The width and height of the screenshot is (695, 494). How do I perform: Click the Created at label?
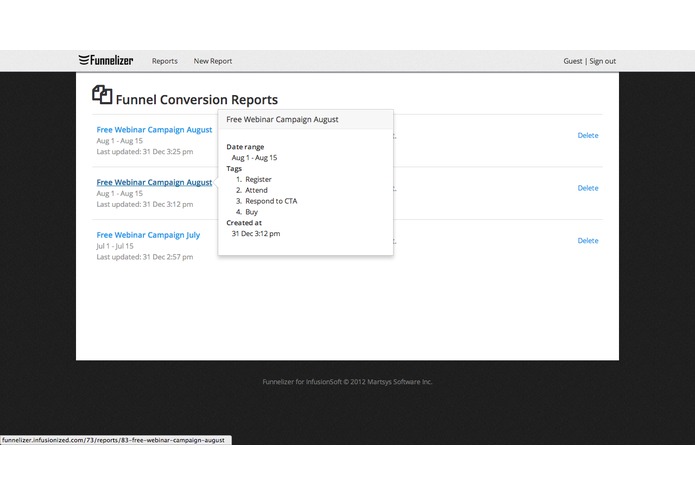point(244,223)
